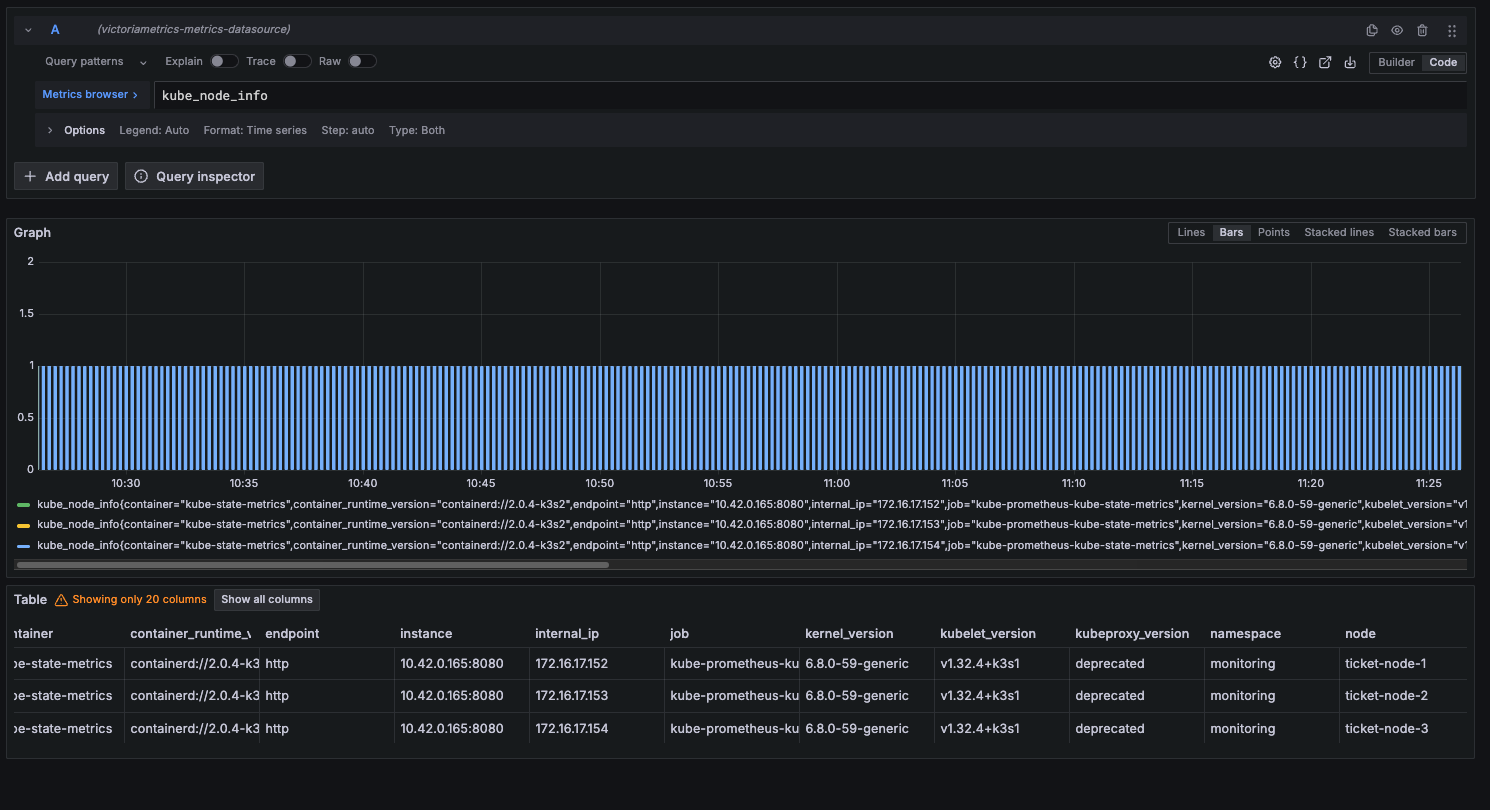Click the kubelet_version column header
This screenshot has height=810, width=1490.
(988, 633)
